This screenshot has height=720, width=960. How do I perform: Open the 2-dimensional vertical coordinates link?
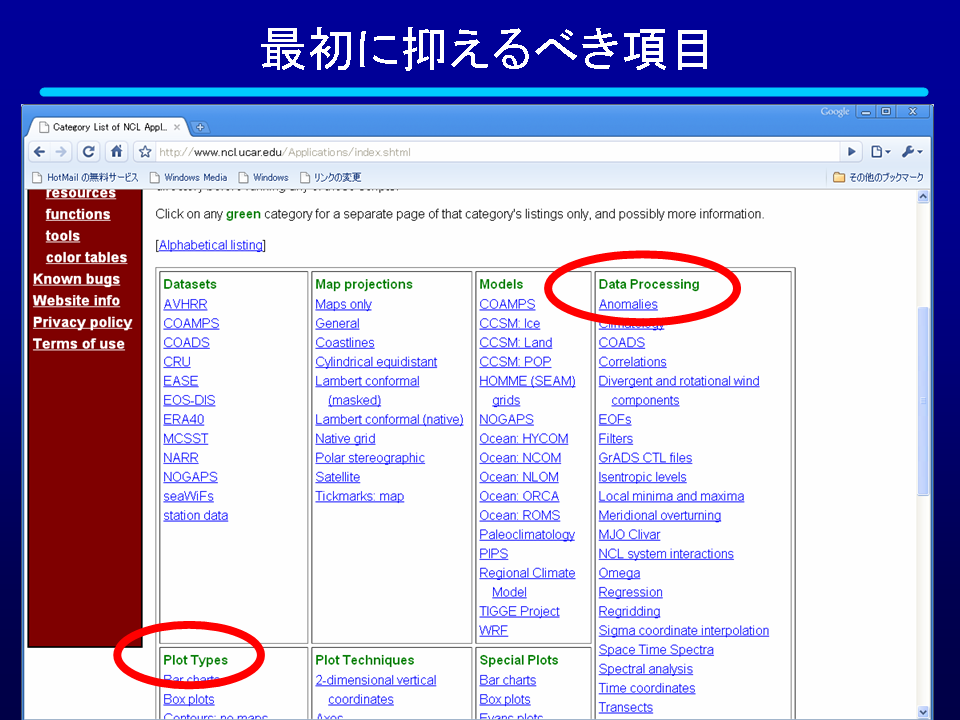pyautogui.click(x=376, y=689)
